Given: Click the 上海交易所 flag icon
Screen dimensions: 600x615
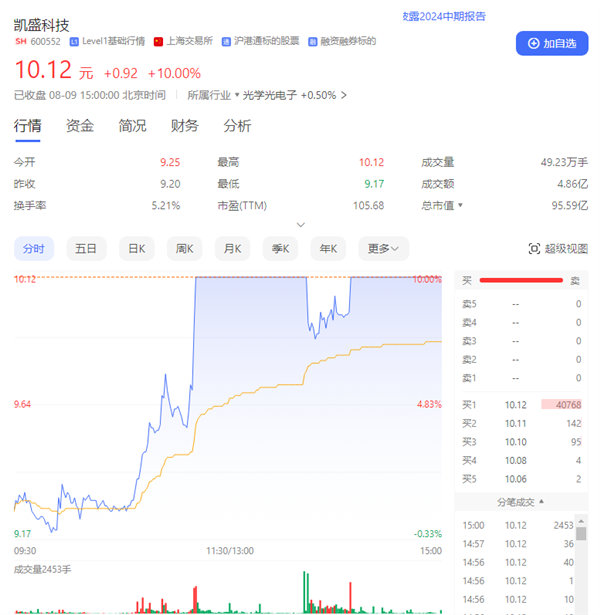Looking at the screenshot, I should (157, 41).
